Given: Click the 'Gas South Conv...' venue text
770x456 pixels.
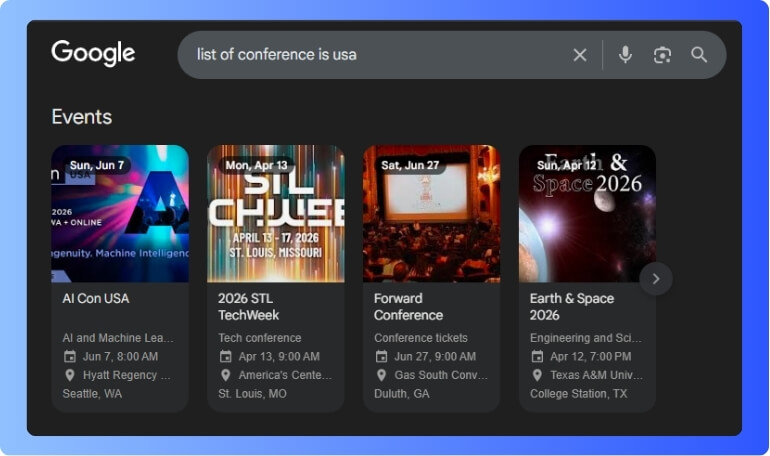Looking at the screenshot, I should pyautogui.click(x=441, y=375).
